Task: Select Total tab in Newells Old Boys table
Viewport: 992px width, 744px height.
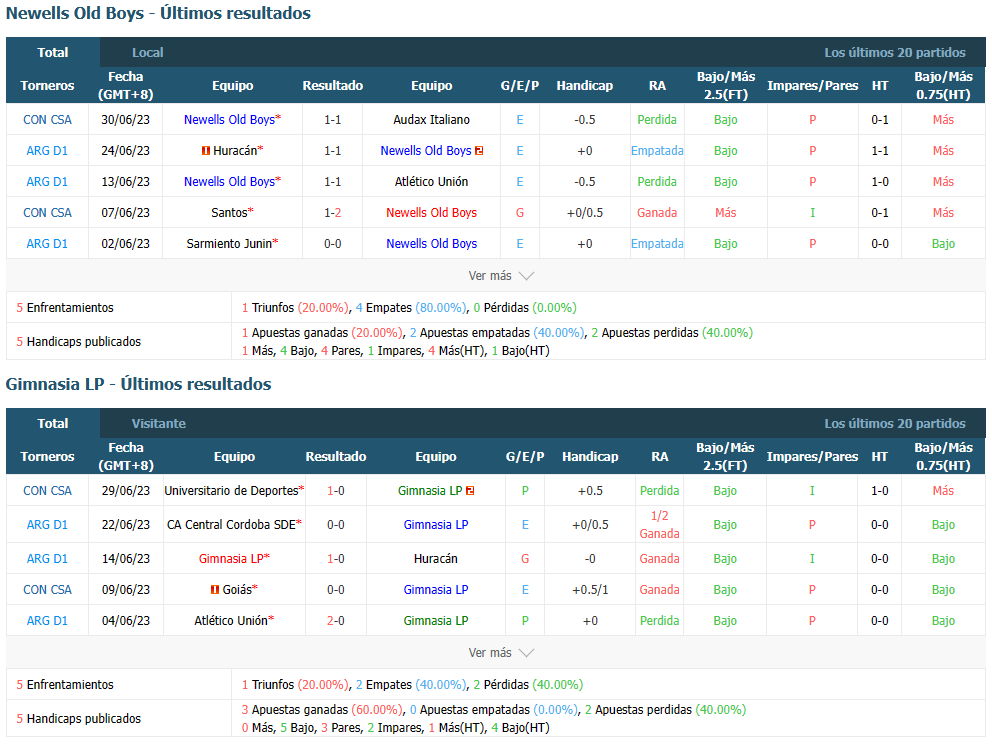Action: pos(53,53)
